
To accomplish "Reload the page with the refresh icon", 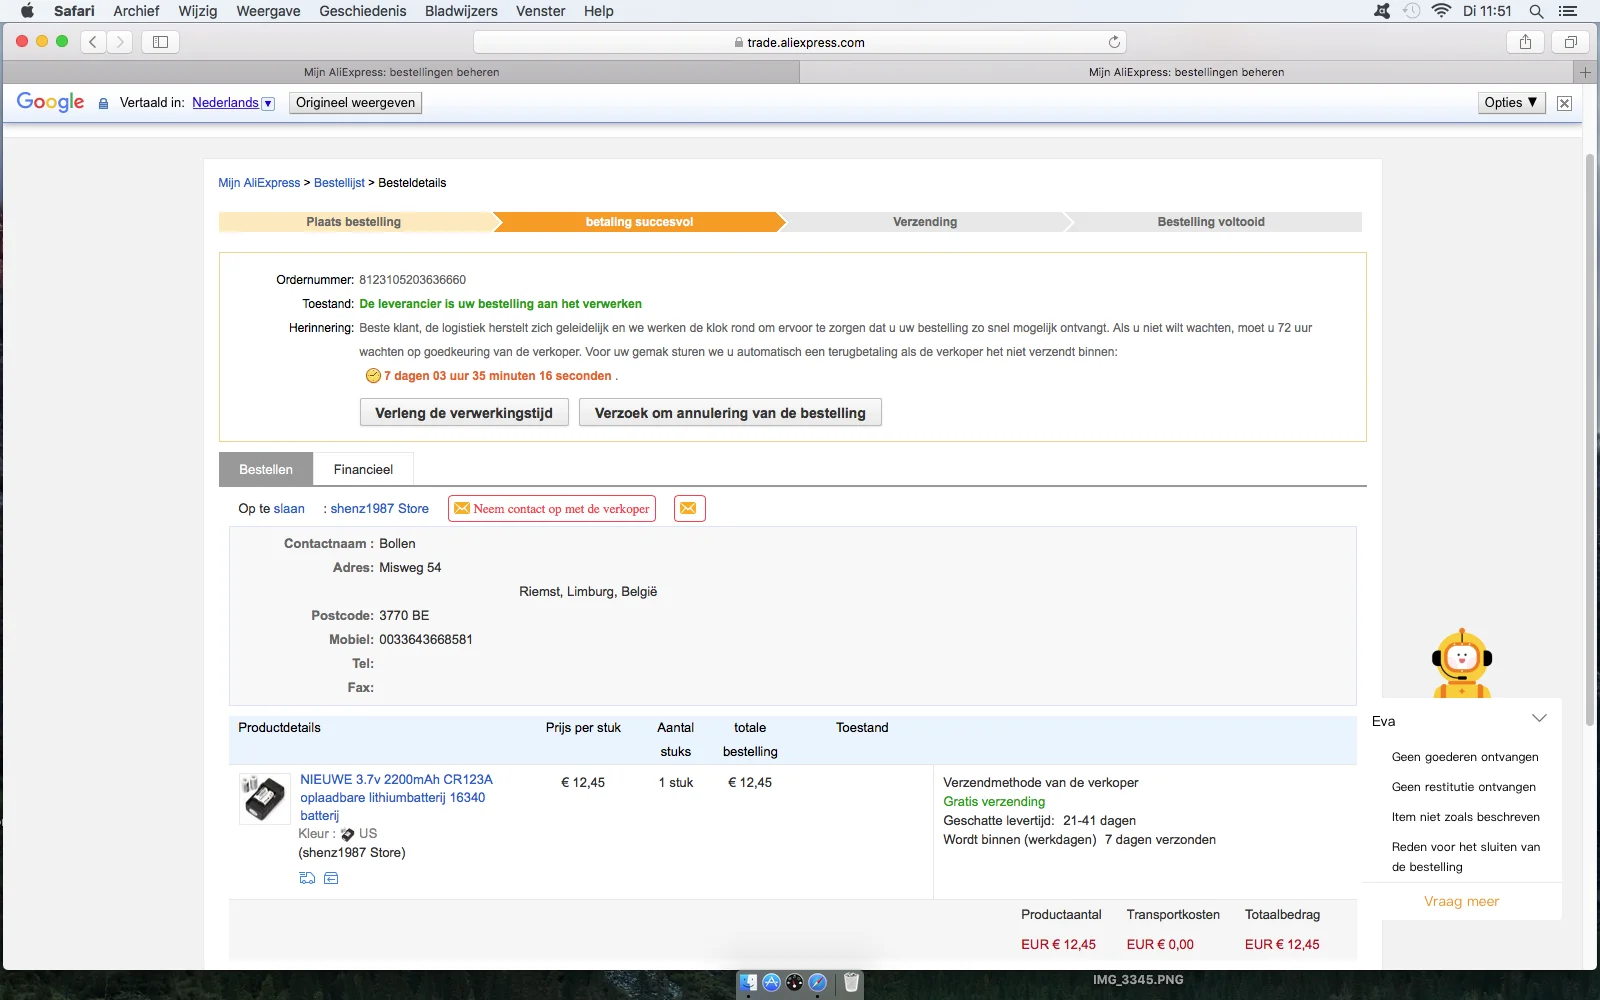I will (1114, 42).
